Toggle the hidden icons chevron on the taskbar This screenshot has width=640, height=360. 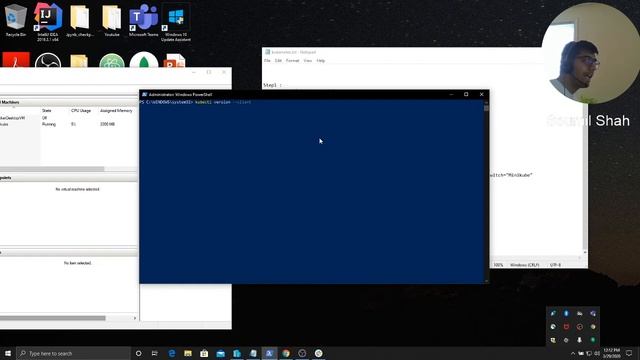pyautogui.click(x=573, y=353)
